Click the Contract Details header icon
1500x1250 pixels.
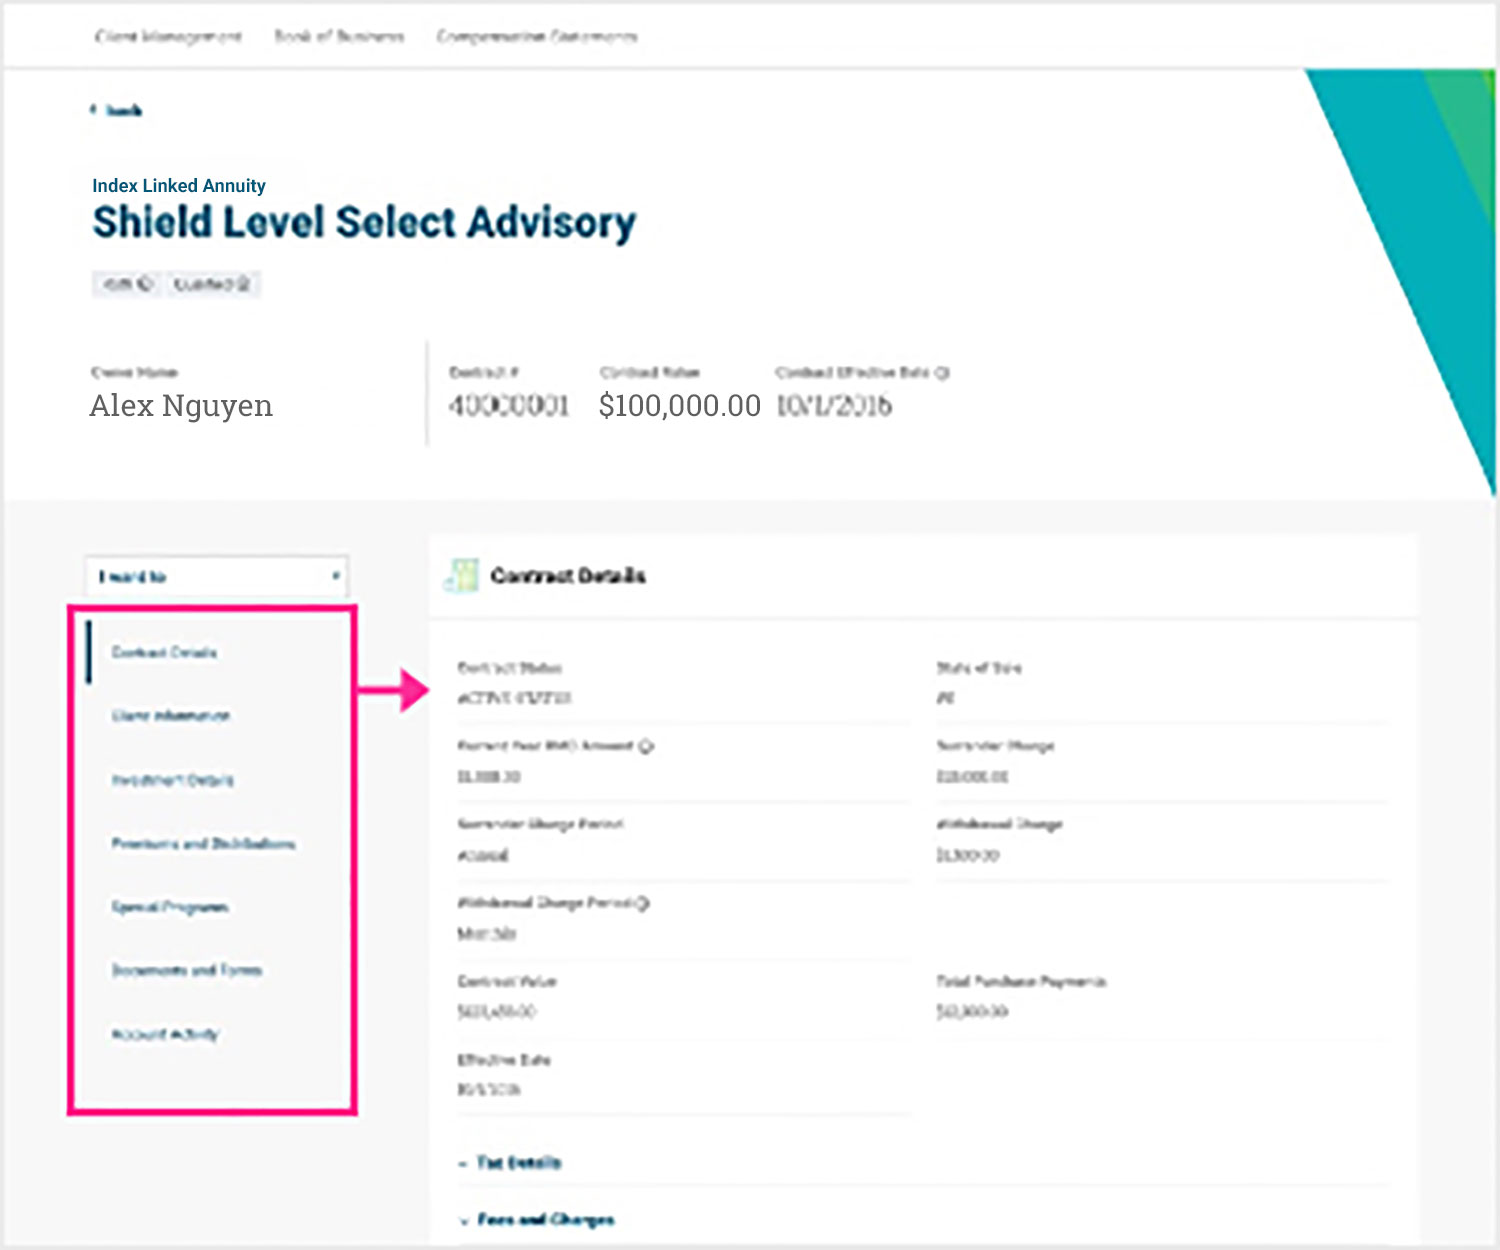461,575
